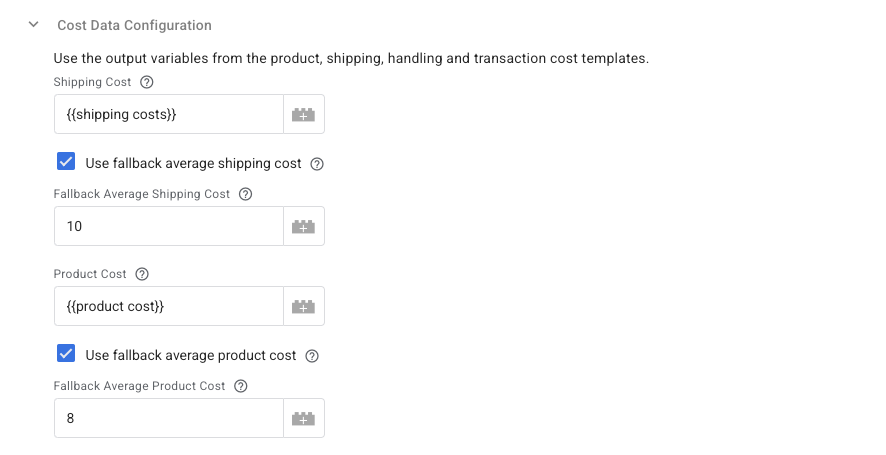Click the 'Use fallback average product cost' label text

(x=190, y=356)
